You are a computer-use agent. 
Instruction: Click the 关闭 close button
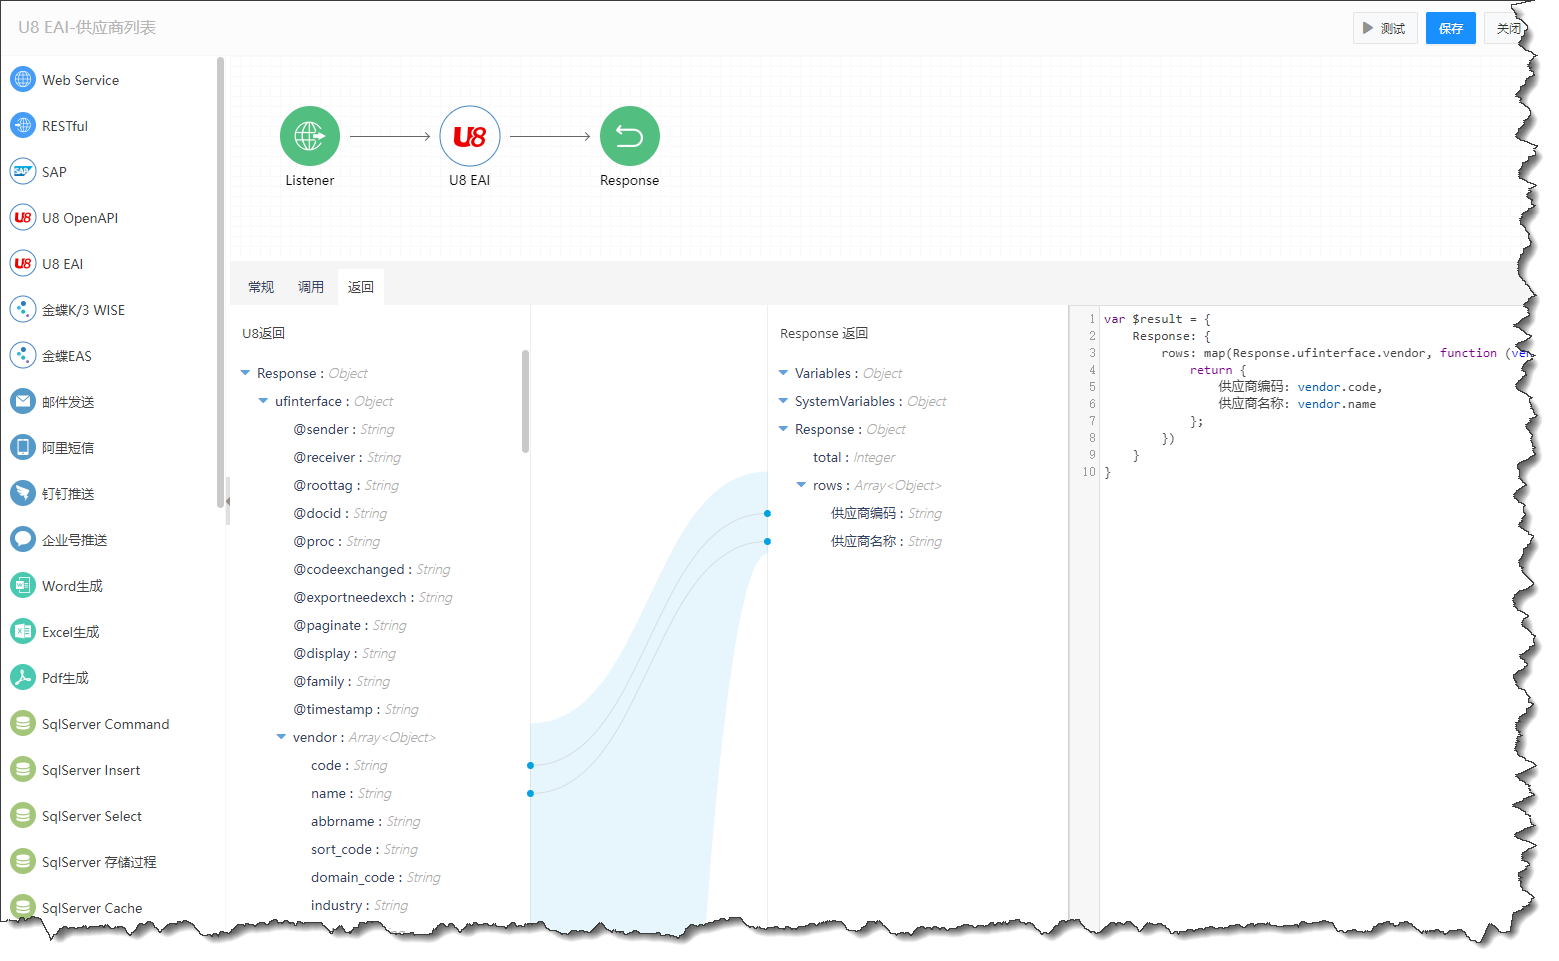click(x=1508, y=28)
